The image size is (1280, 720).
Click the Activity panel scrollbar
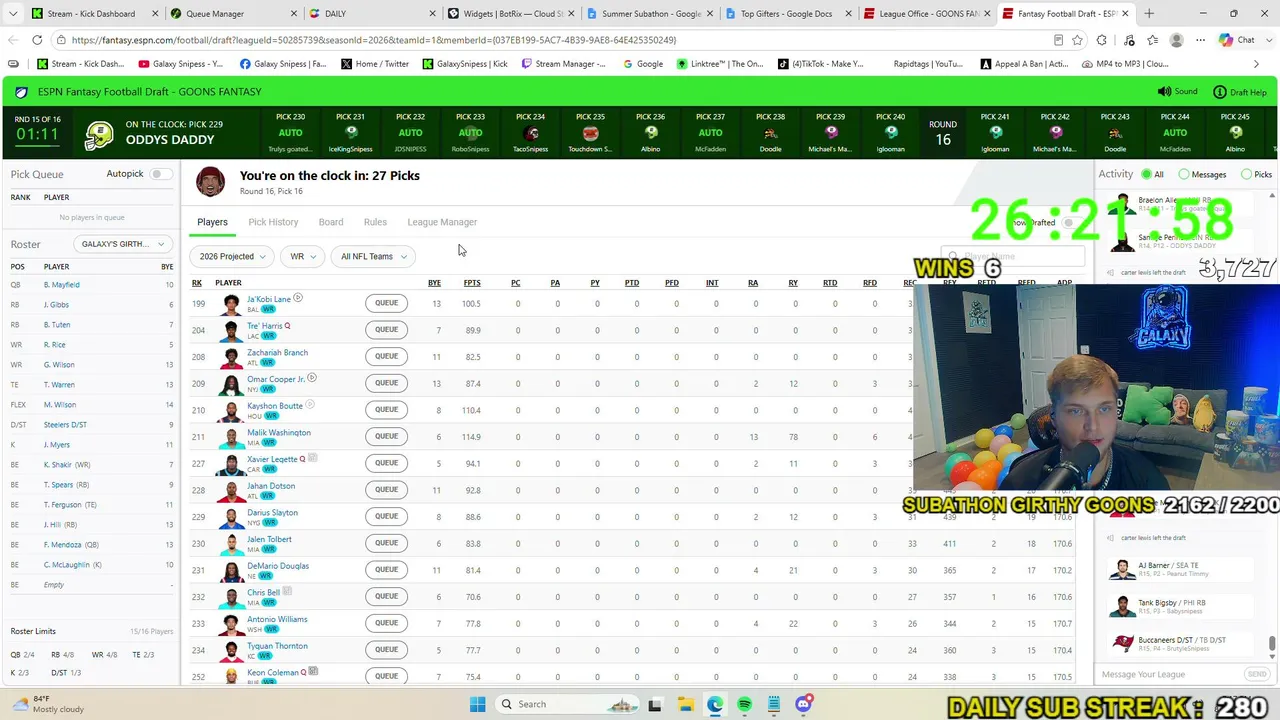tap(1272, 642)
